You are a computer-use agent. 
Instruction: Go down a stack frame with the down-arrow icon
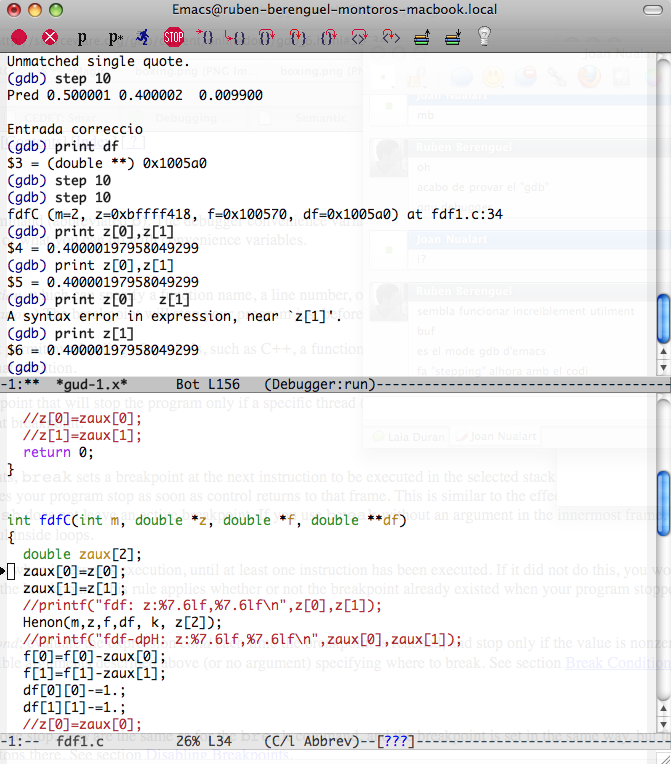click(x=453, y=38)
